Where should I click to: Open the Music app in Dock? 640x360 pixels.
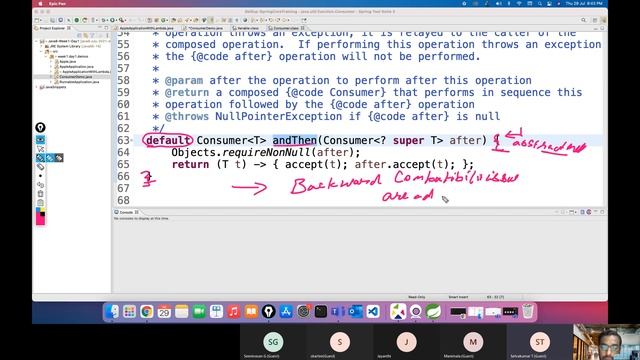(233, 312)
